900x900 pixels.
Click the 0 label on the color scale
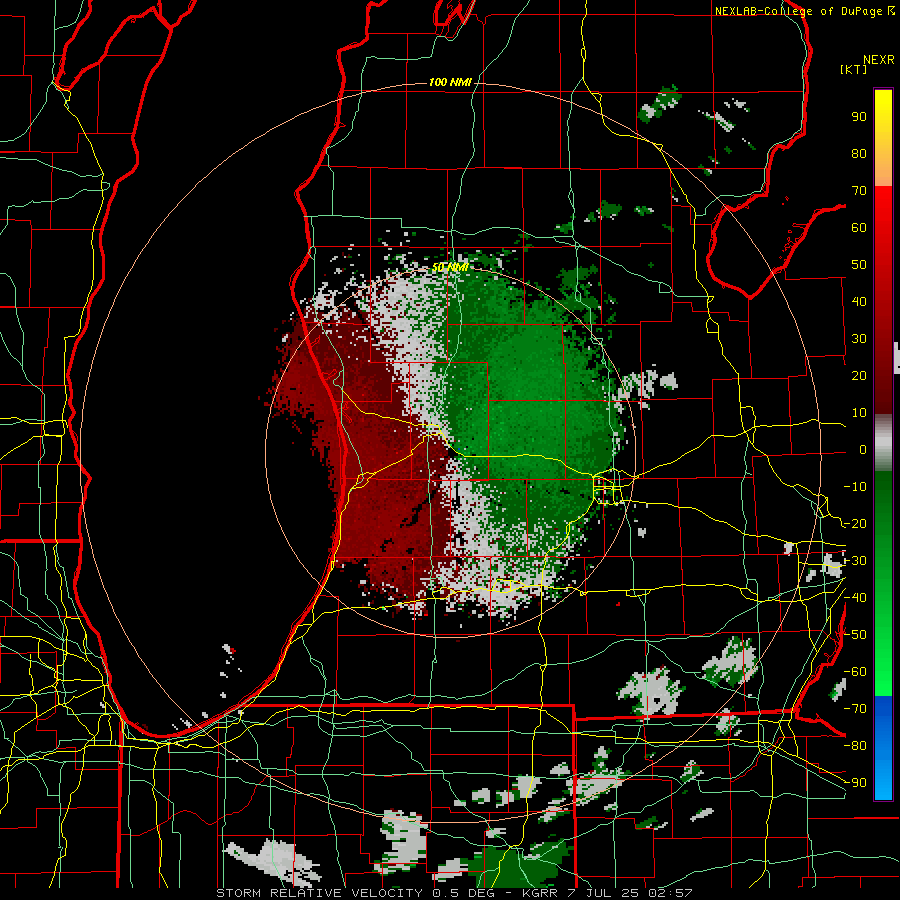pos(863,449)
